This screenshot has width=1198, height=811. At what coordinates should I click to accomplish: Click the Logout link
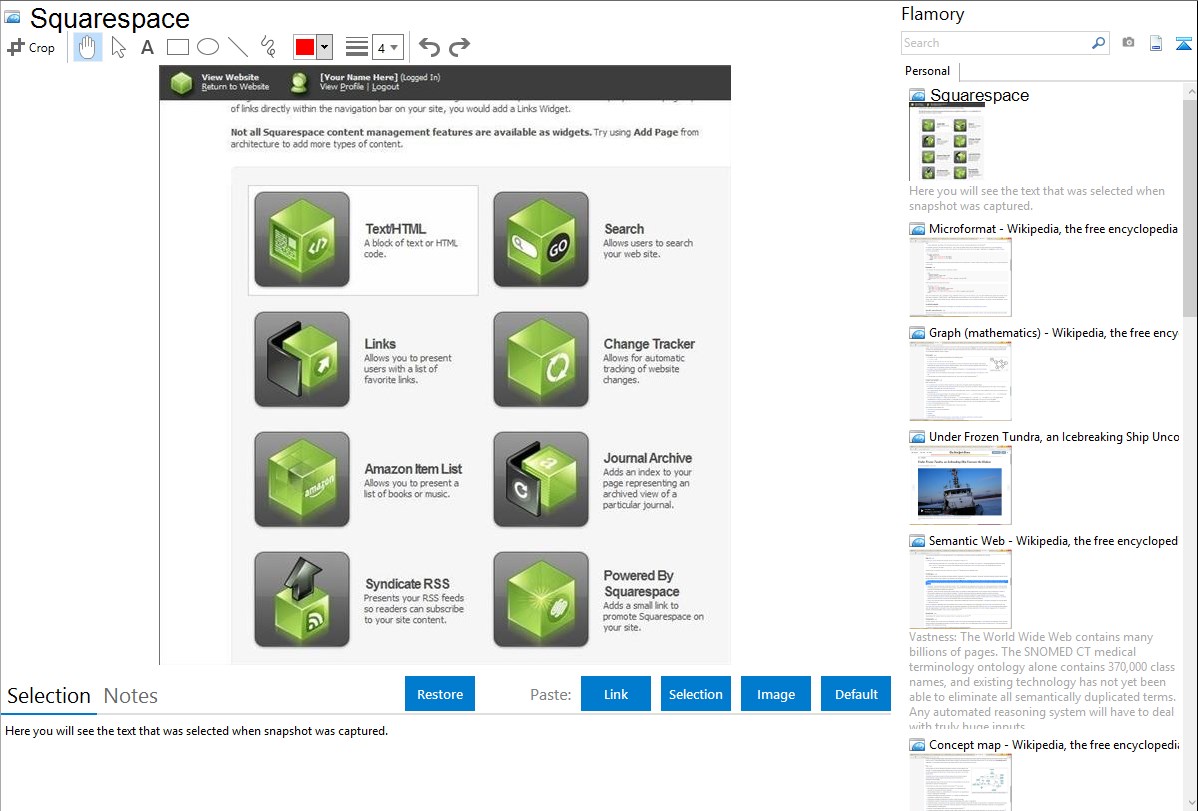click(386, 87)
